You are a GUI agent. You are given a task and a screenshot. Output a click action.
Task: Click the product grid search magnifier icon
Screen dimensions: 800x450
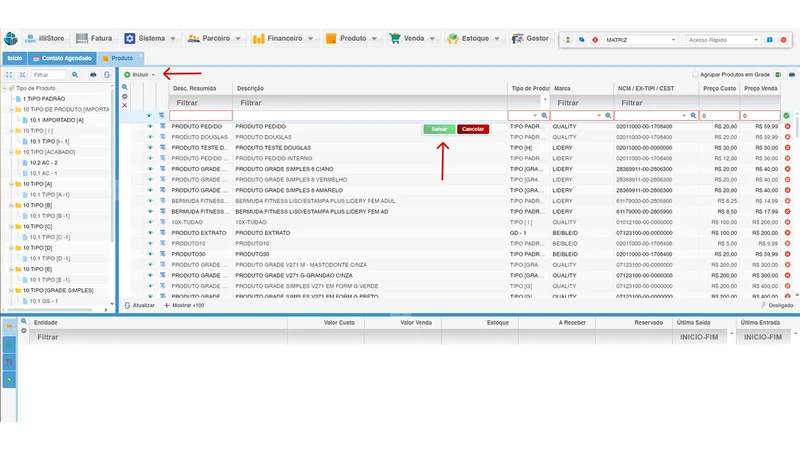coord(124,87)
